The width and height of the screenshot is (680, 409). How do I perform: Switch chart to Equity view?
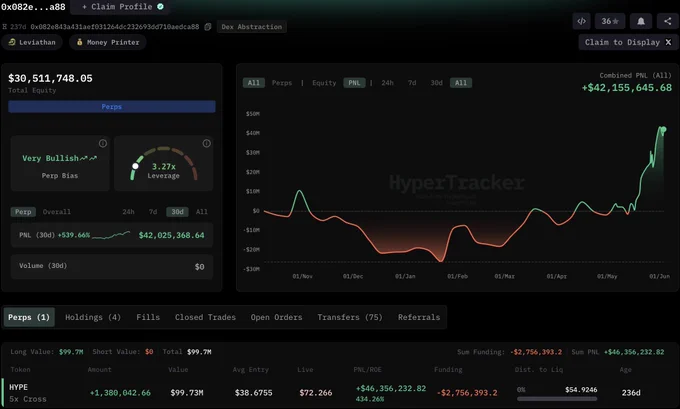point(324,83)
